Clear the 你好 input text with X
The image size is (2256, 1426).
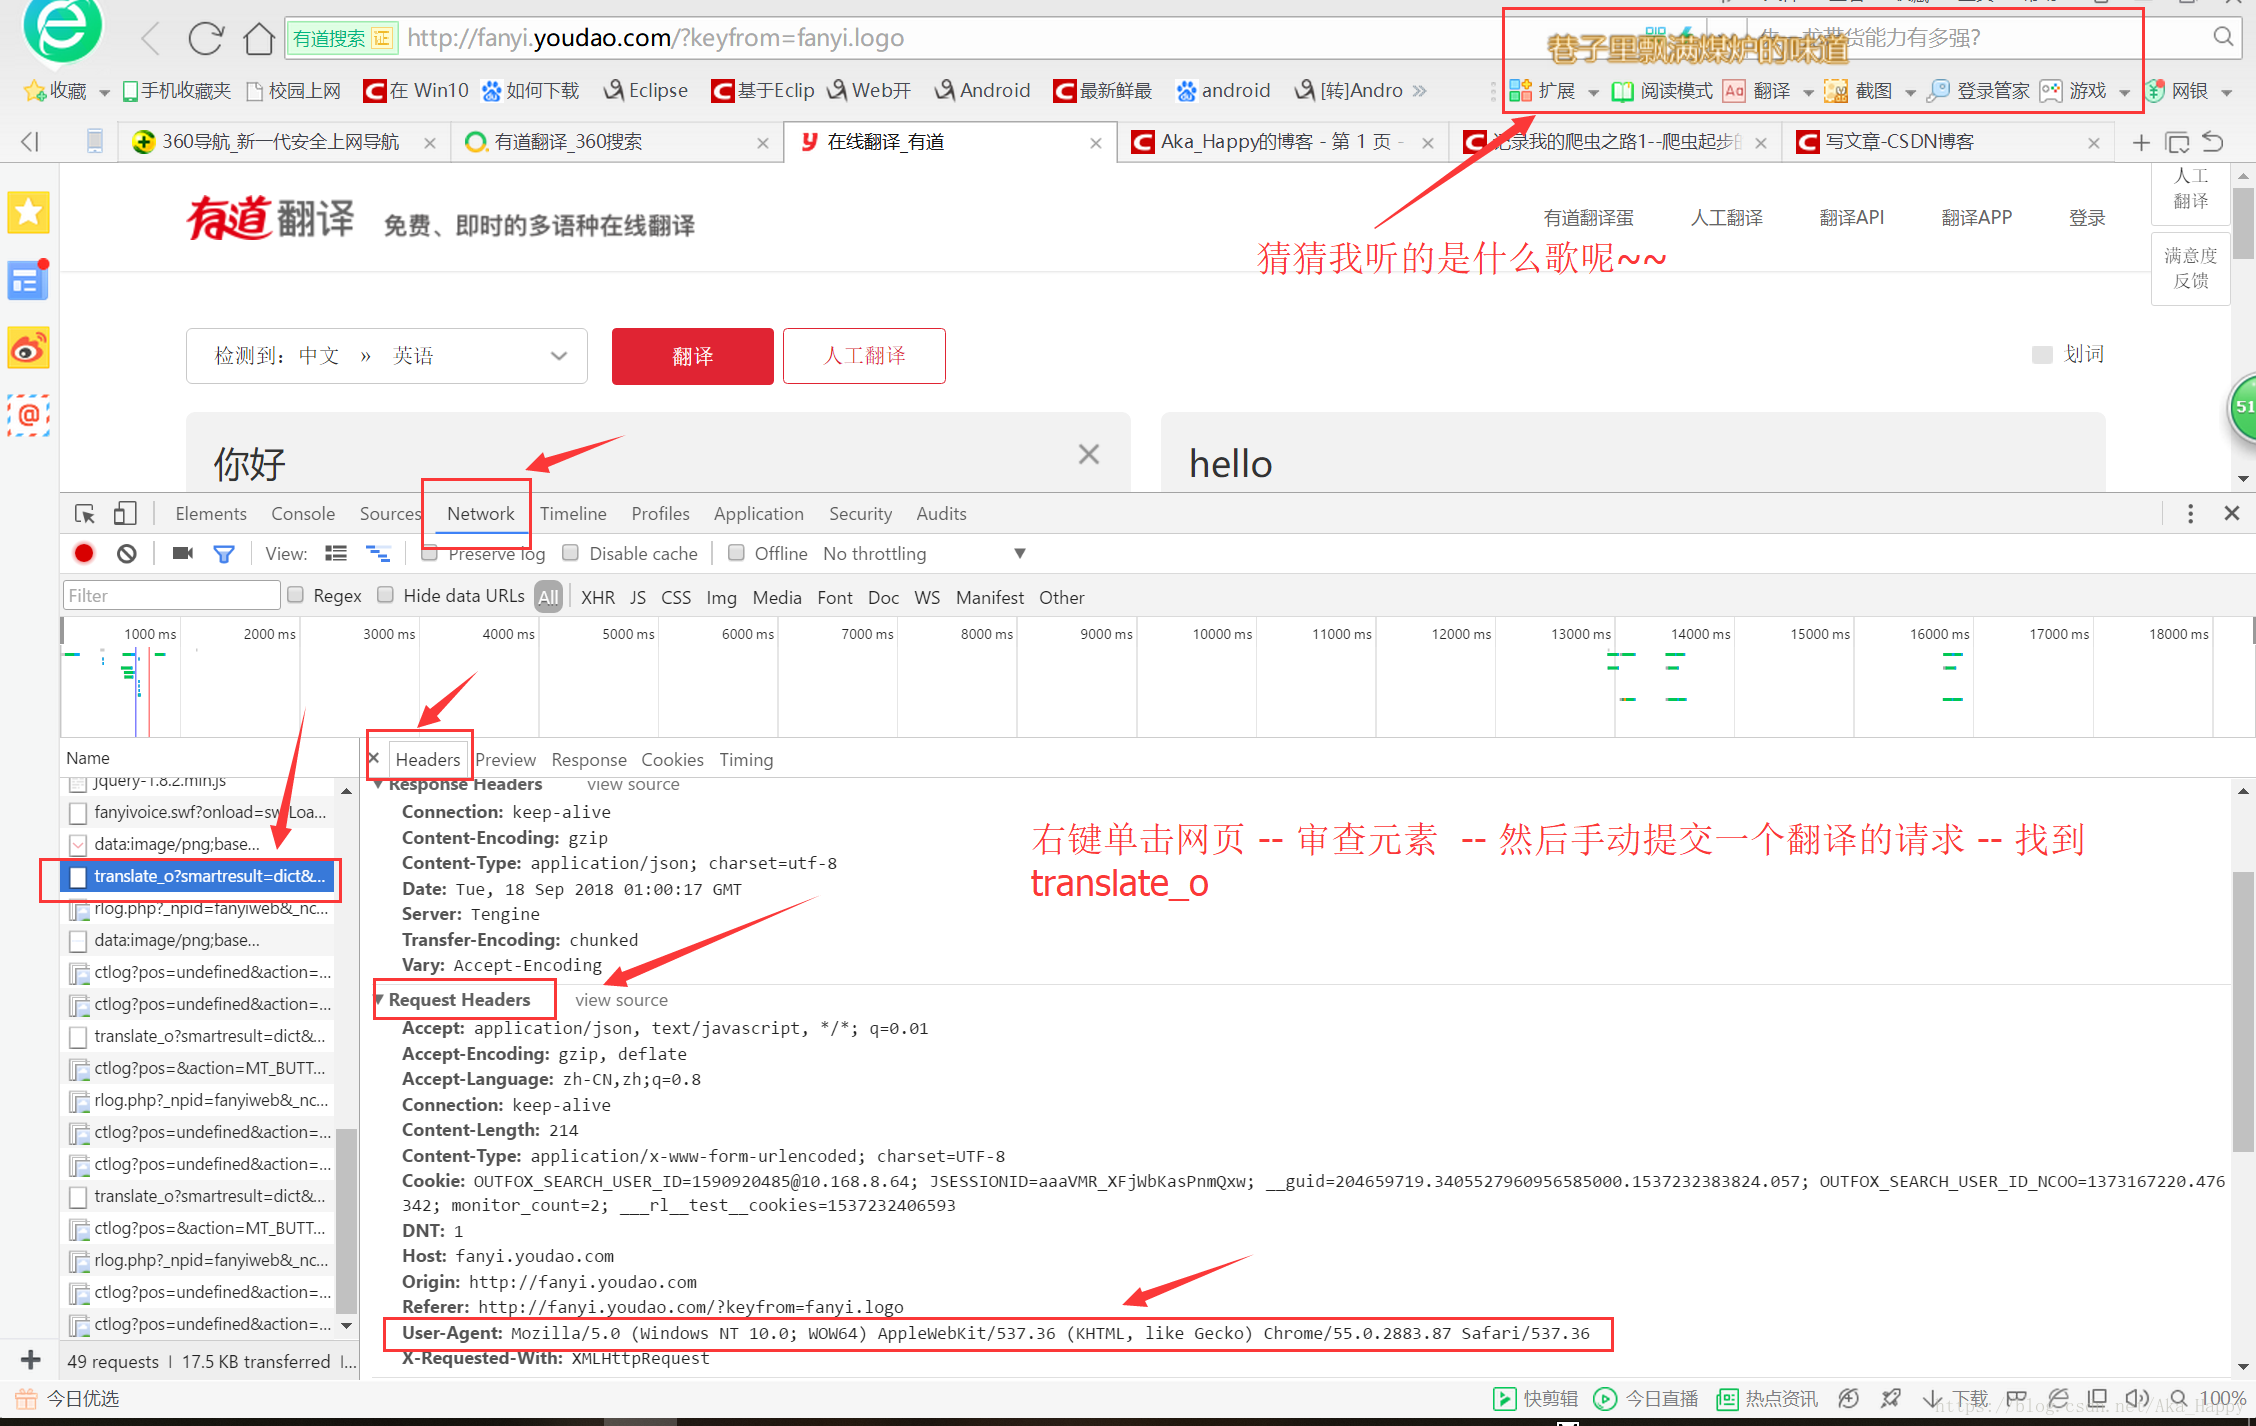point(1089,454)
